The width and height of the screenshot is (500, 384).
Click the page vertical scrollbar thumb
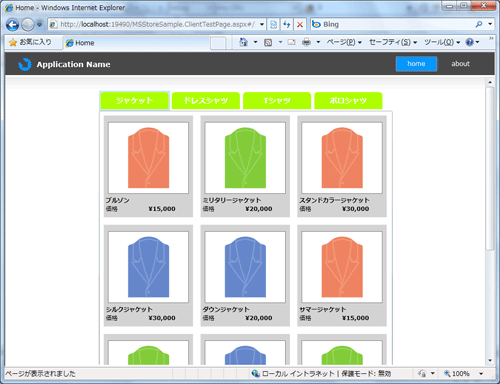coord(490,168)
